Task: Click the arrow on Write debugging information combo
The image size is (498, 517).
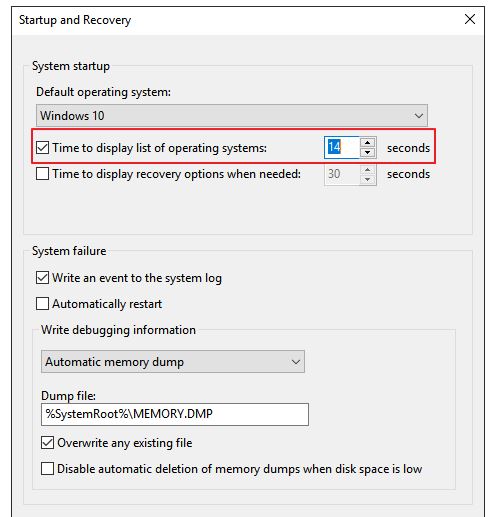Action: (x=295, y=362)
